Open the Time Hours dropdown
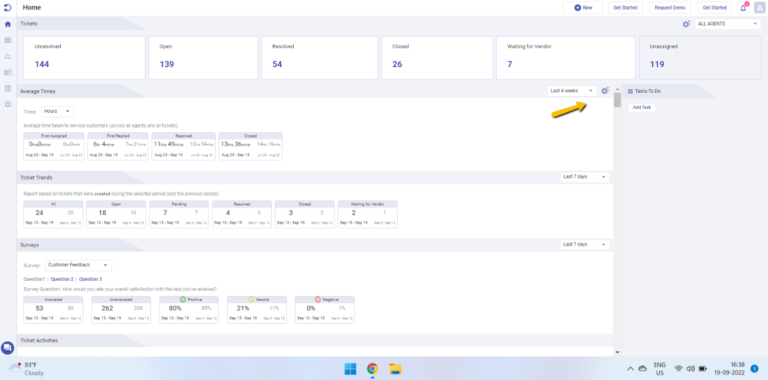Screen dimensions: 768x380 [58, 111]
